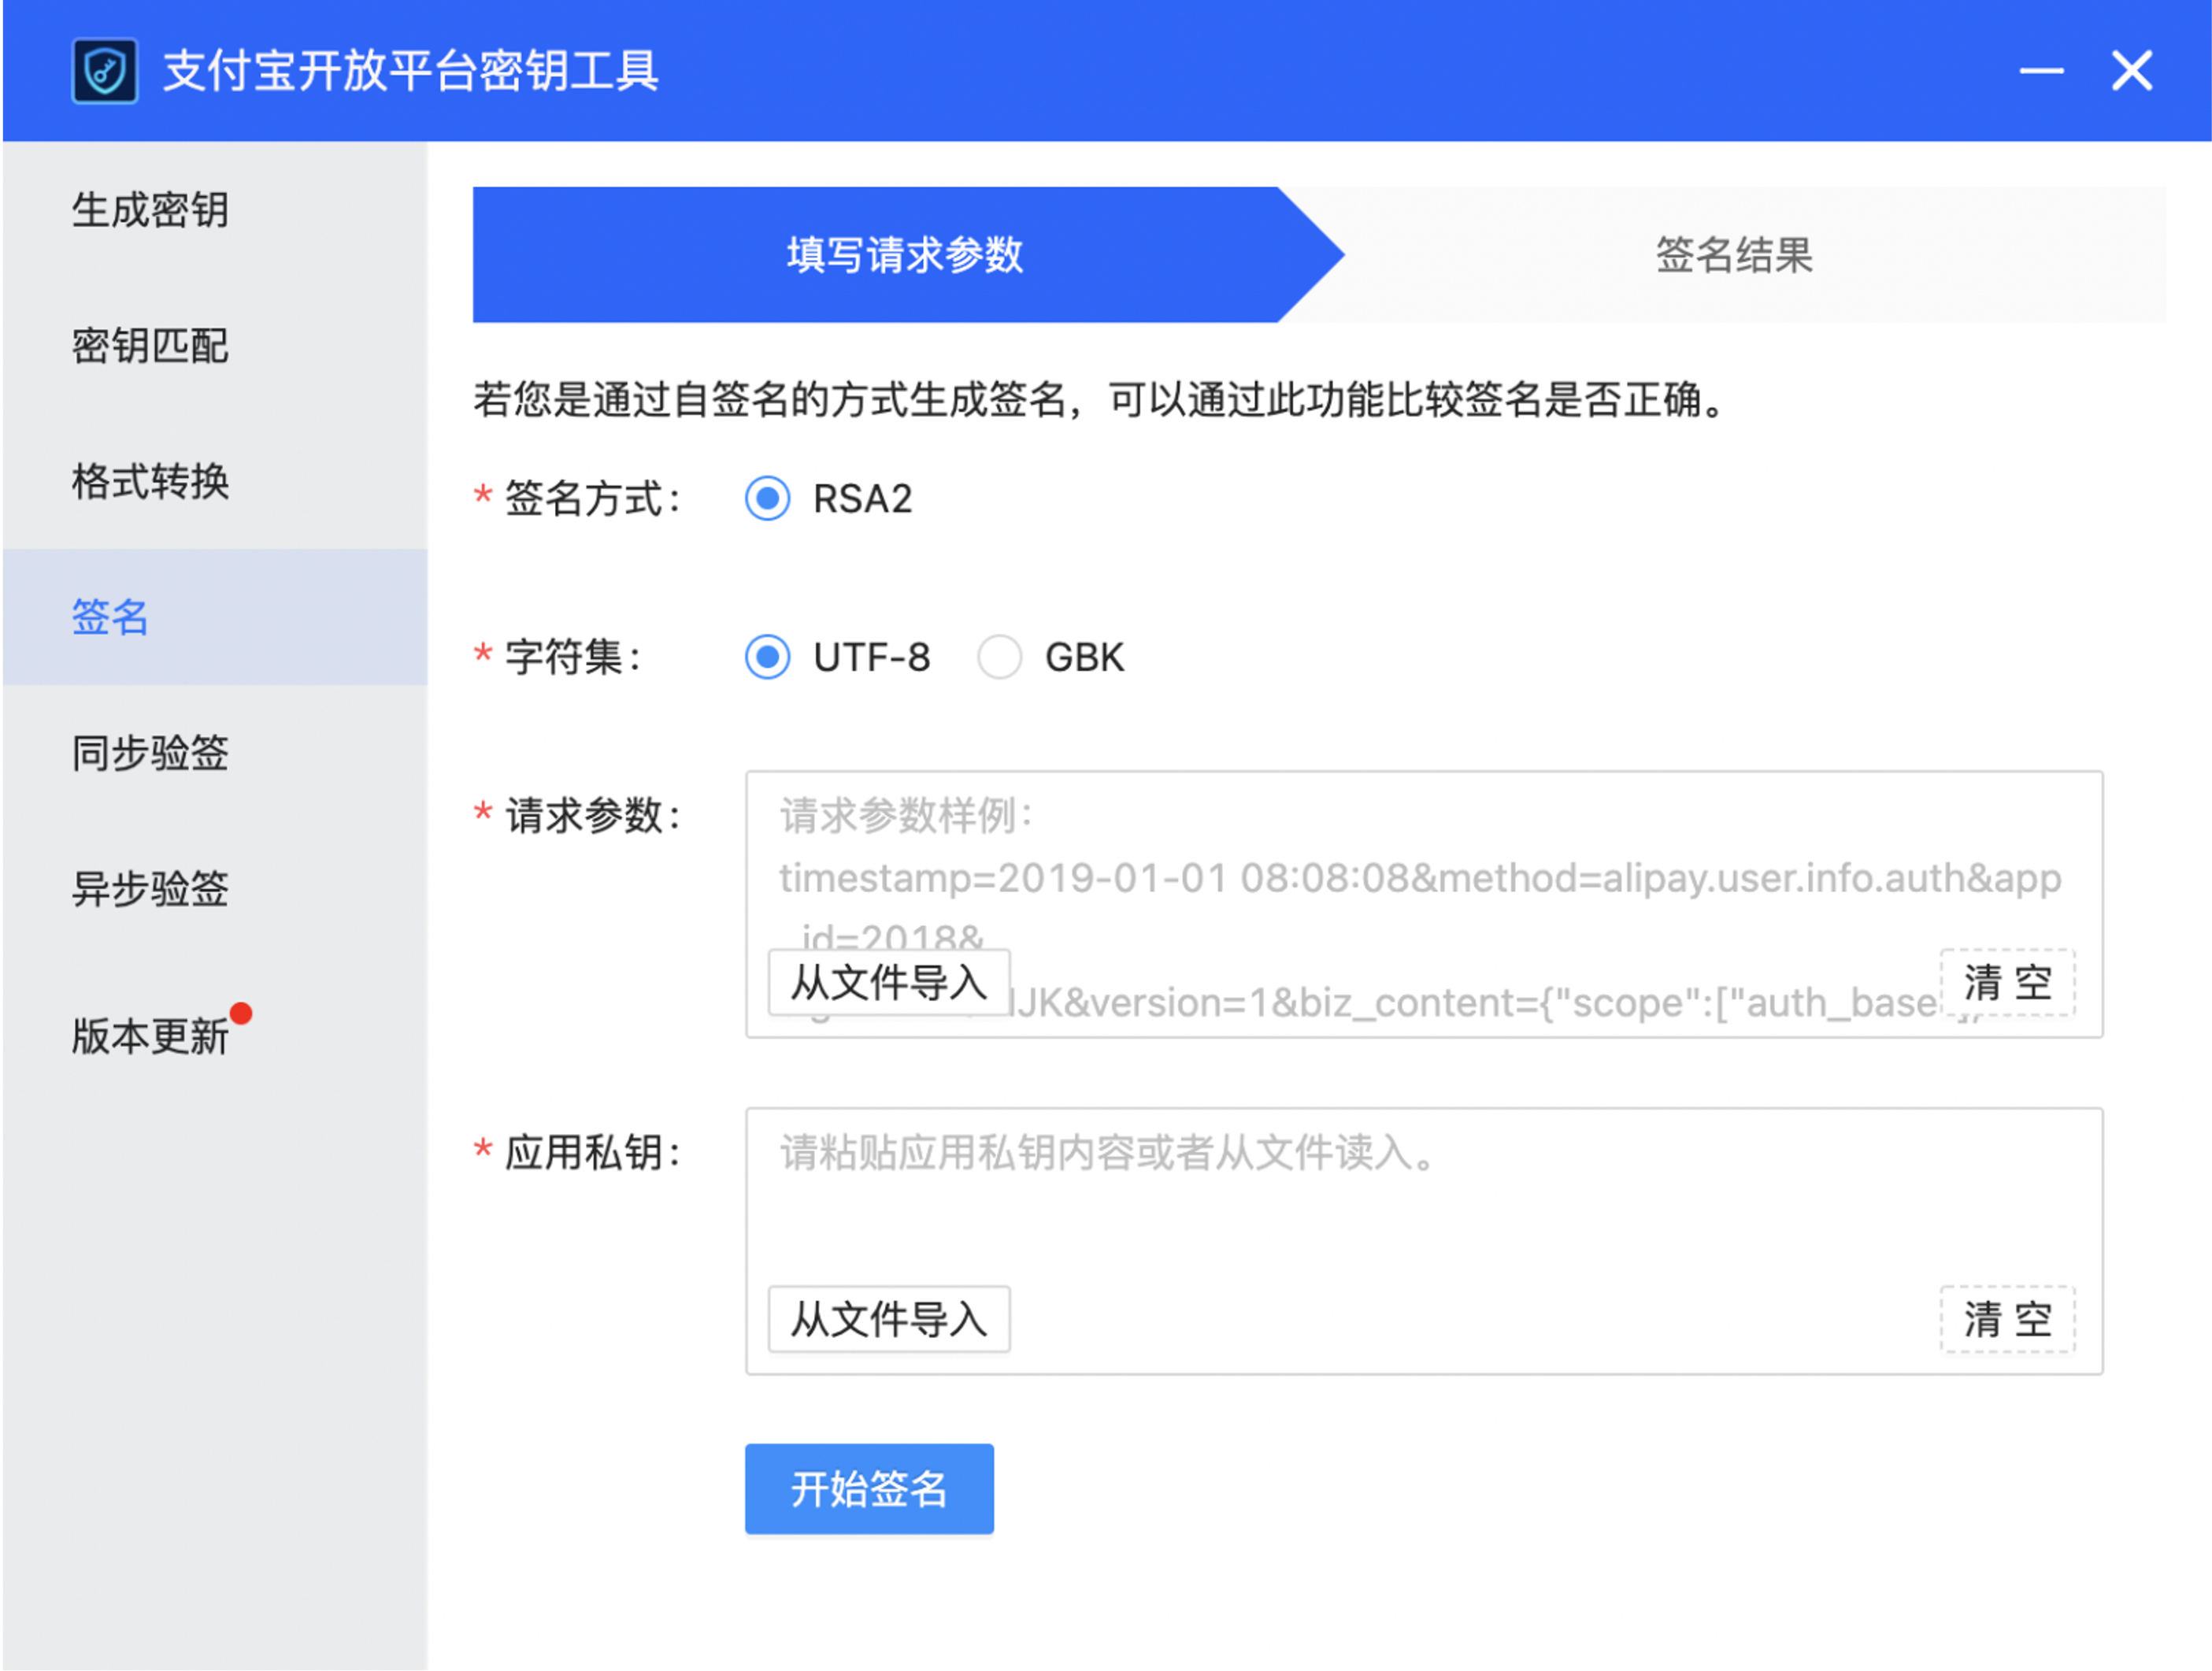Open the 生成密钥 sidebar section
Image resolution: width=2212 pixels, height=1671 pixels.
[x=215, y=210]
